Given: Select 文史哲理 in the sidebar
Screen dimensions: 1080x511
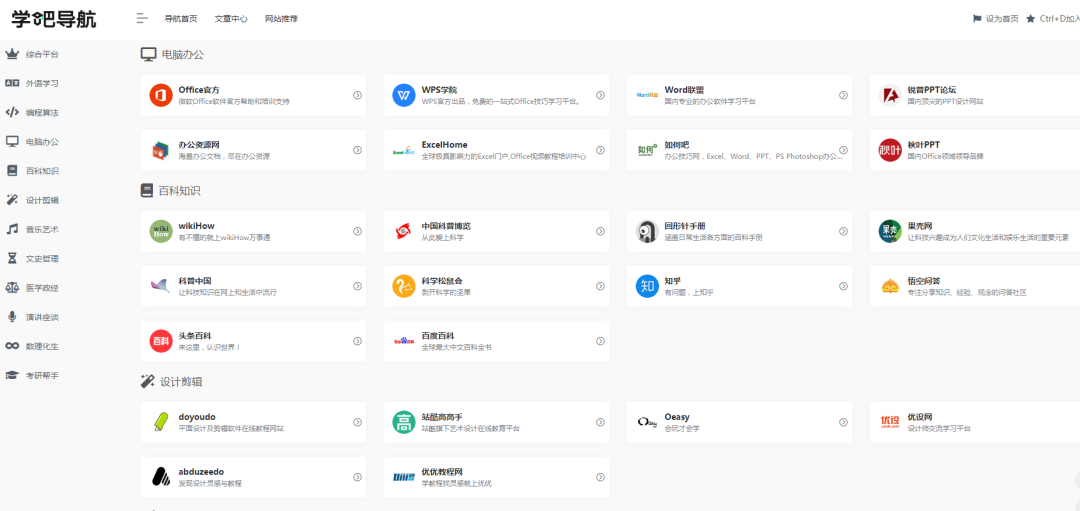Looking at the screenshot, I should 42,259.
